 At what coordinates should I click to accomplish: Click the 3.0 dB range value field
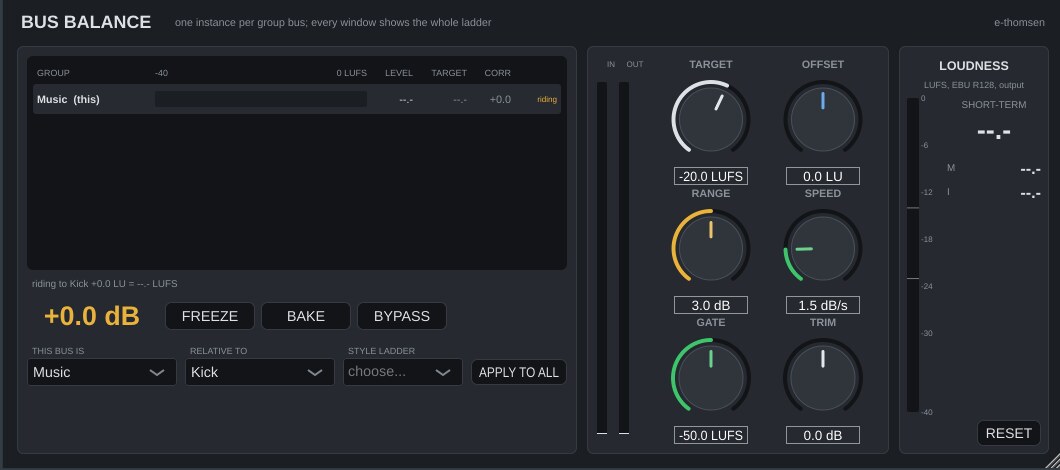coord(710,305)
